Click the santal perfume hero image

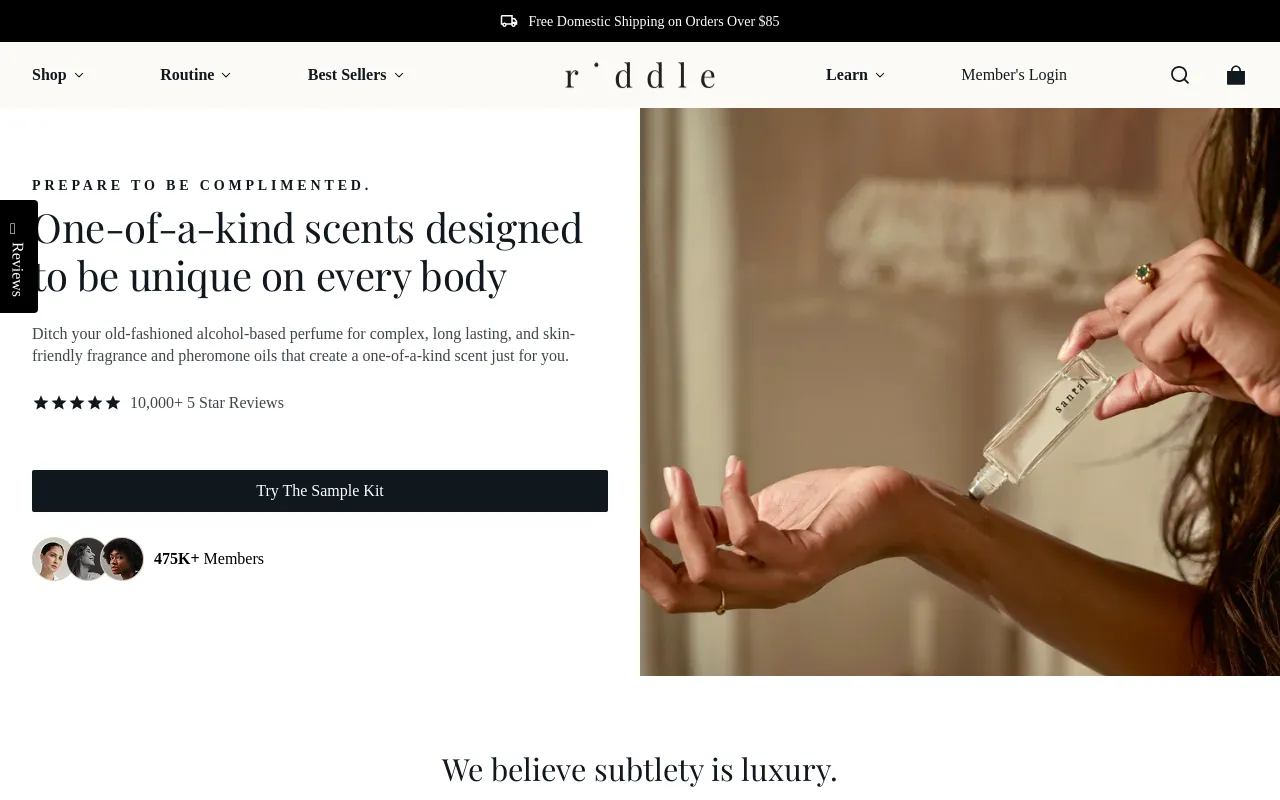click(960, 392)
